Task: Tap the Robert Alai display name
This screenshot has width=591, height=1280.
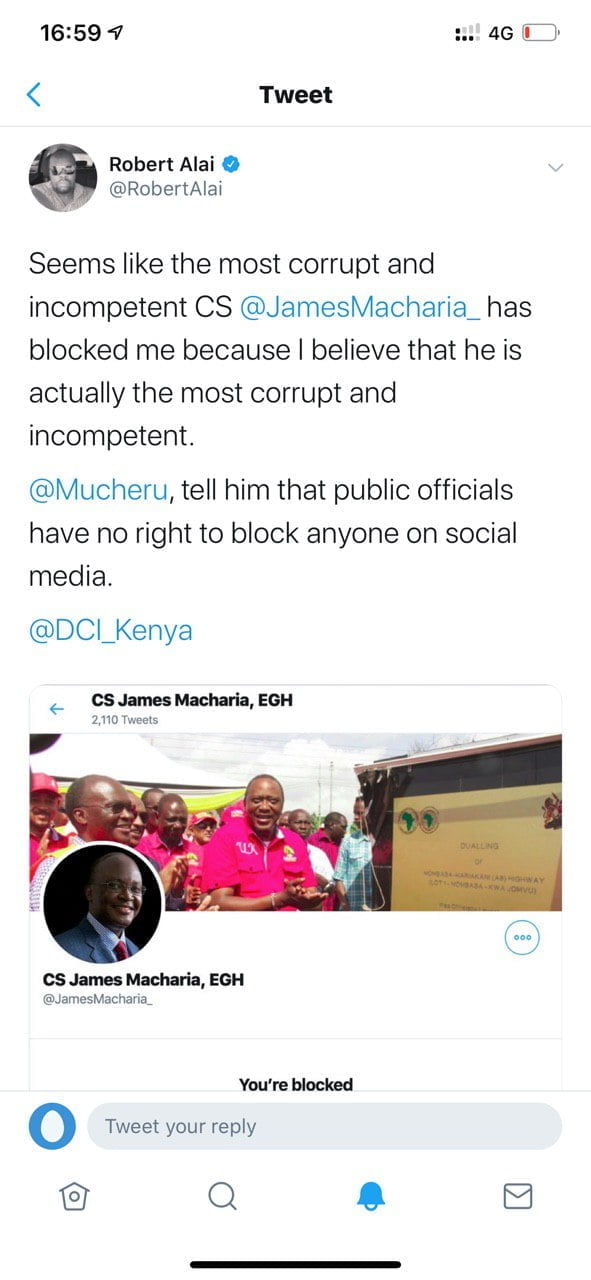Action: (162, 165)
